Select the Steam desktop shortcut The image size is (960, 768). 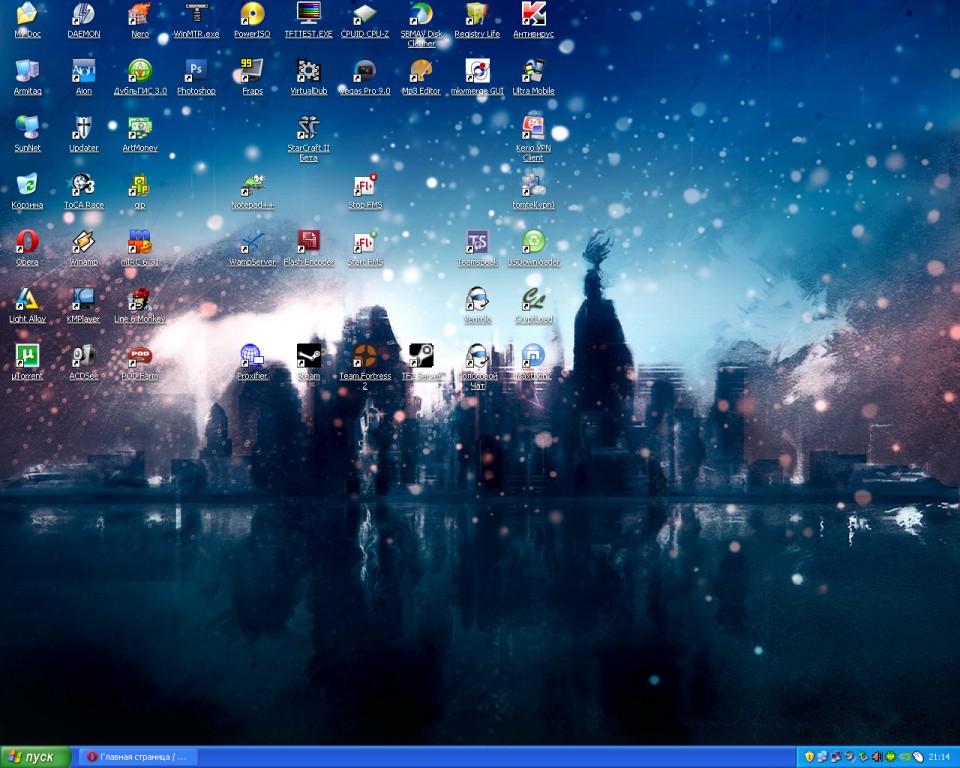(x=309, y=356)
